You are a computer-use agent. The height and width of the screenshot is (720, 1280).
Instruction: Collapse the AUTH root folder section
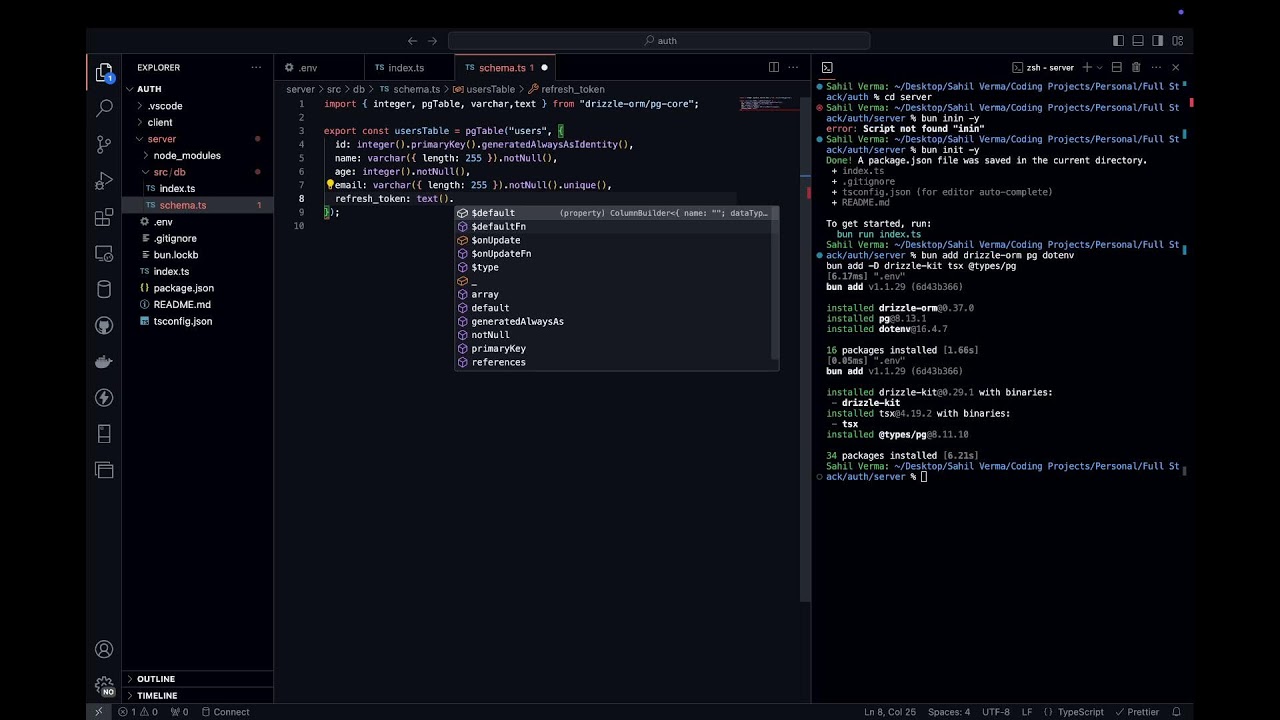point(197,89)
